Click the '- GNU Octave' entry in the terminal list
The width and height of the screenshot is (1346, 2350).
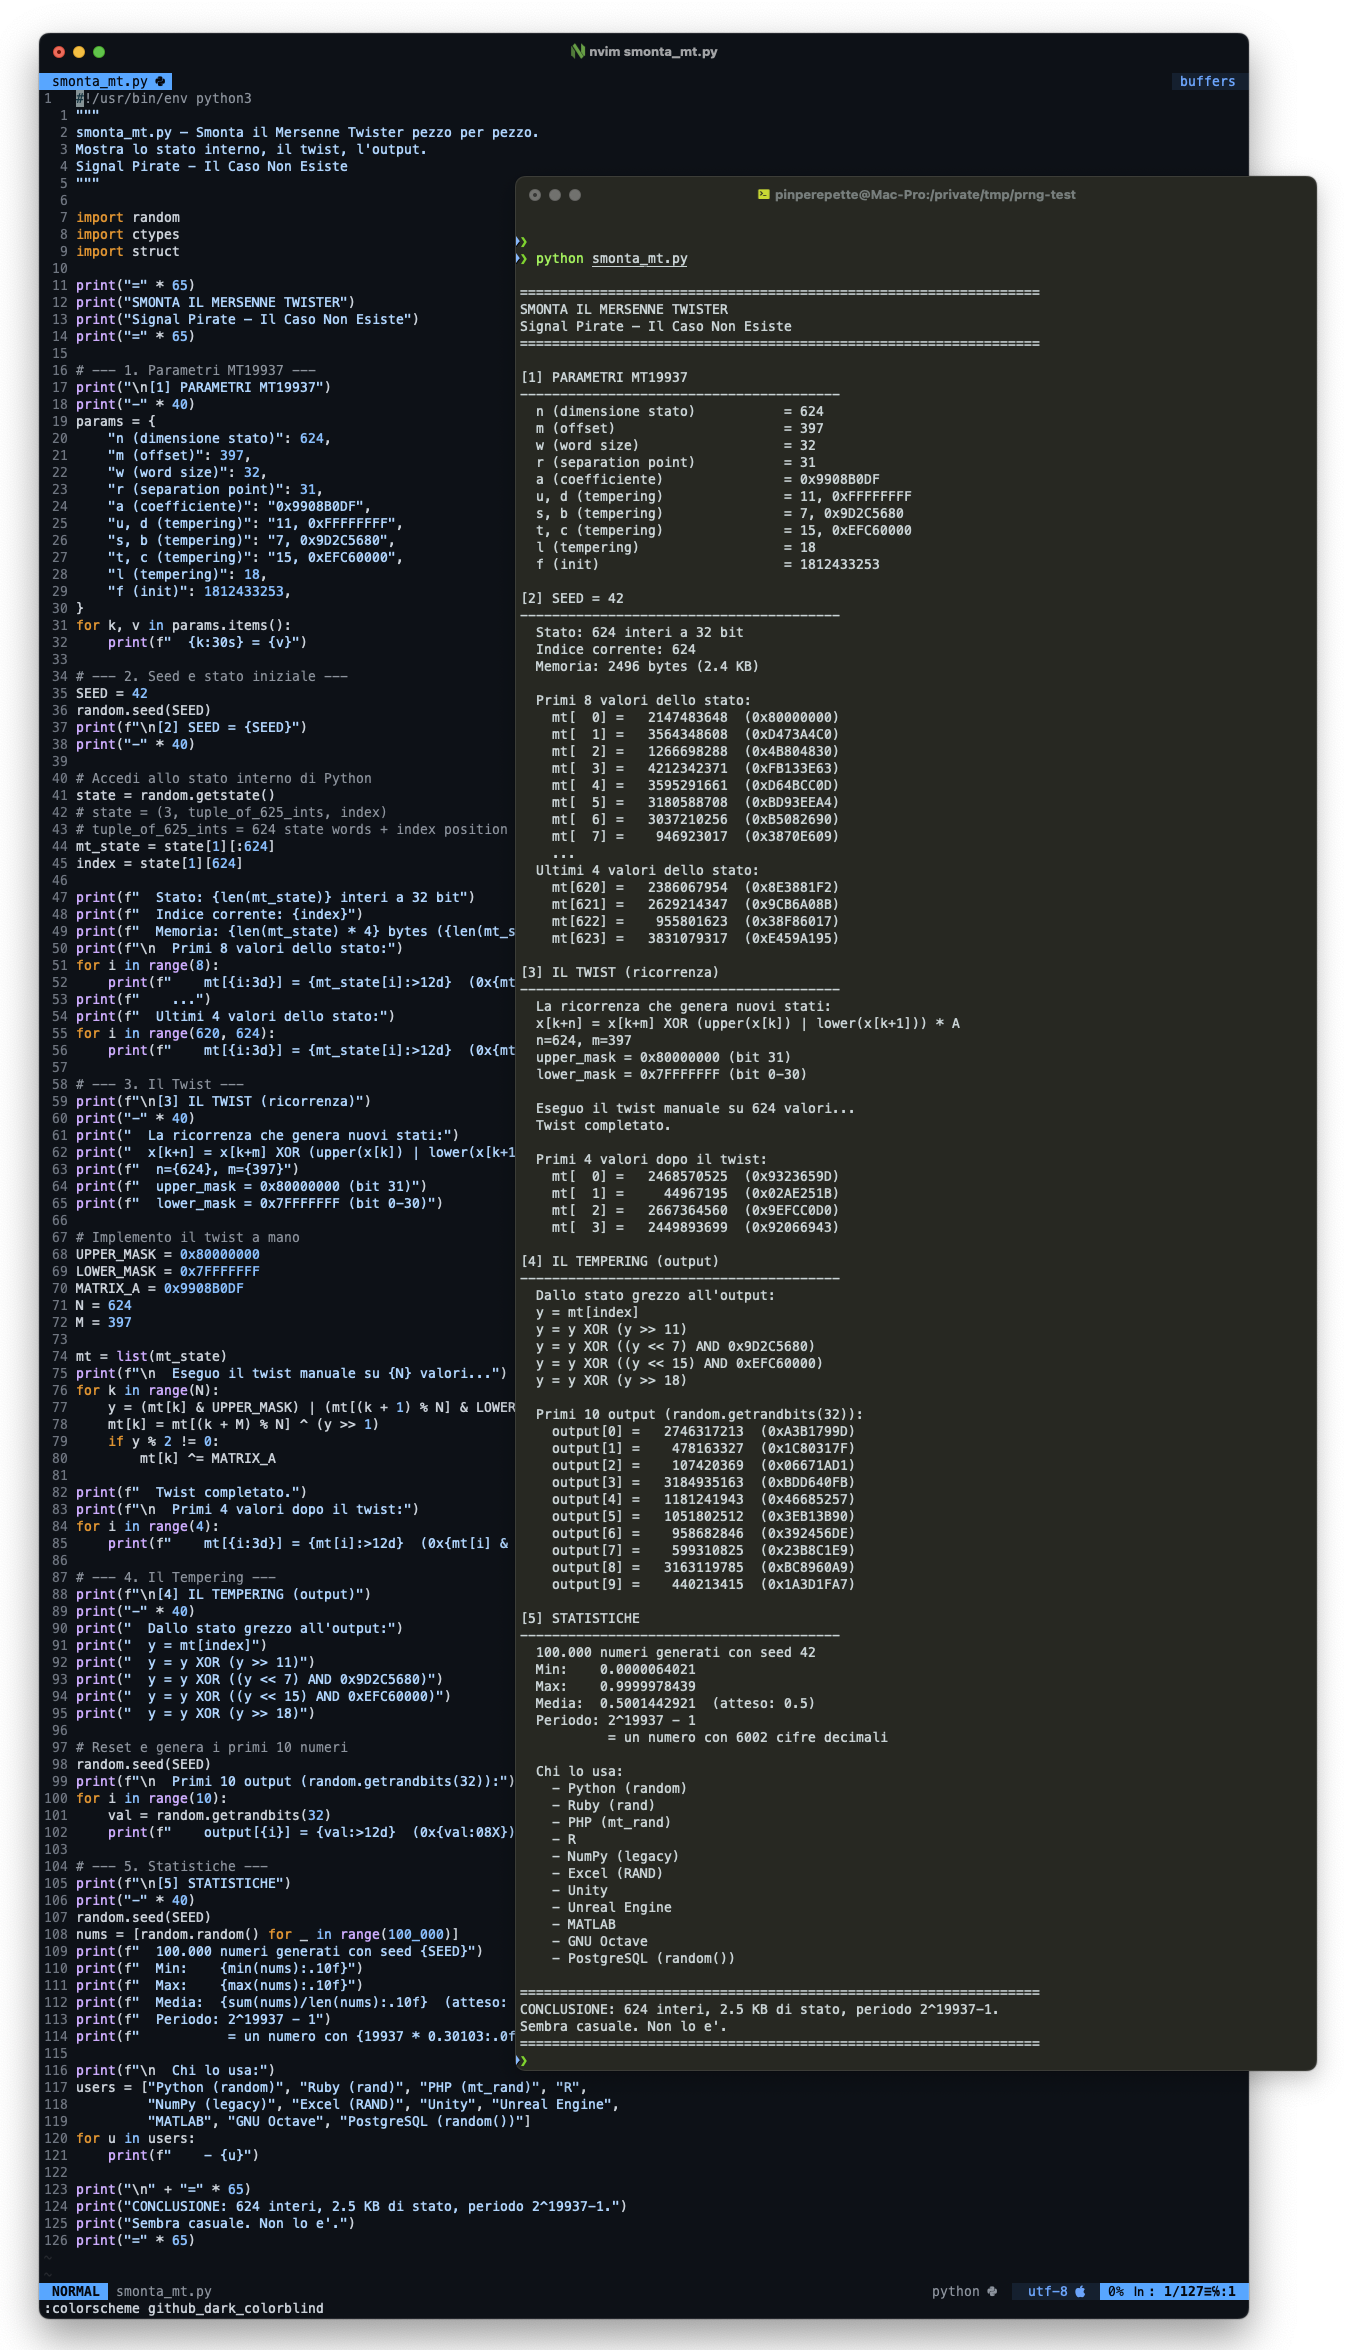(x=600, y=1941)
